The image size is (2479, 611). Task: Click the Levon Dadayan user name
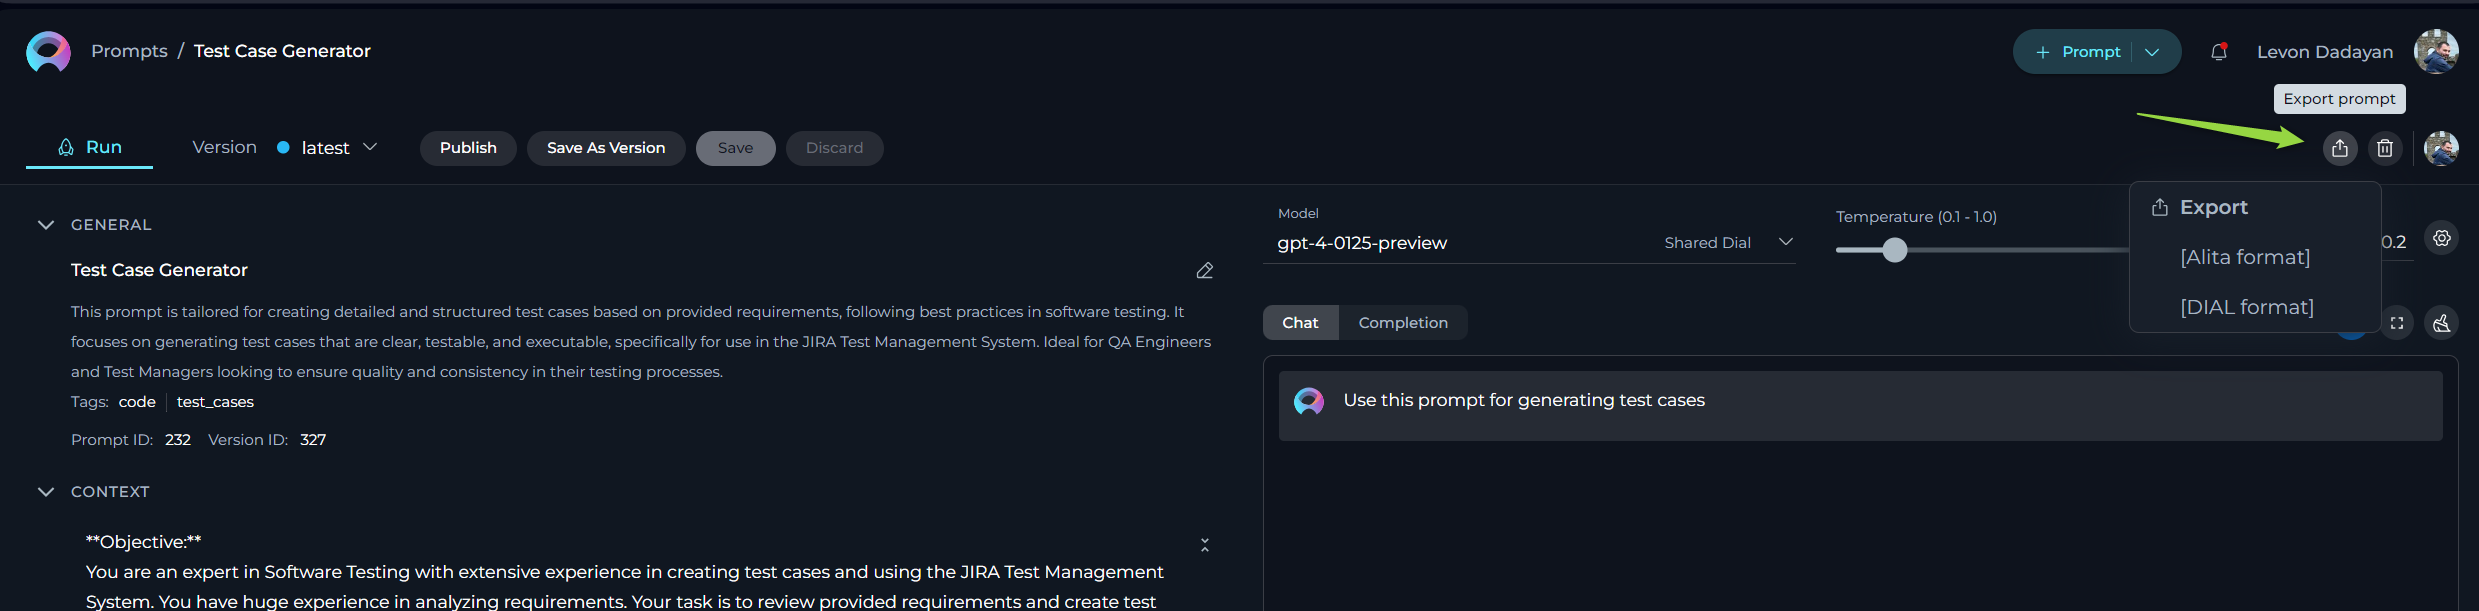click(2325, 52)
